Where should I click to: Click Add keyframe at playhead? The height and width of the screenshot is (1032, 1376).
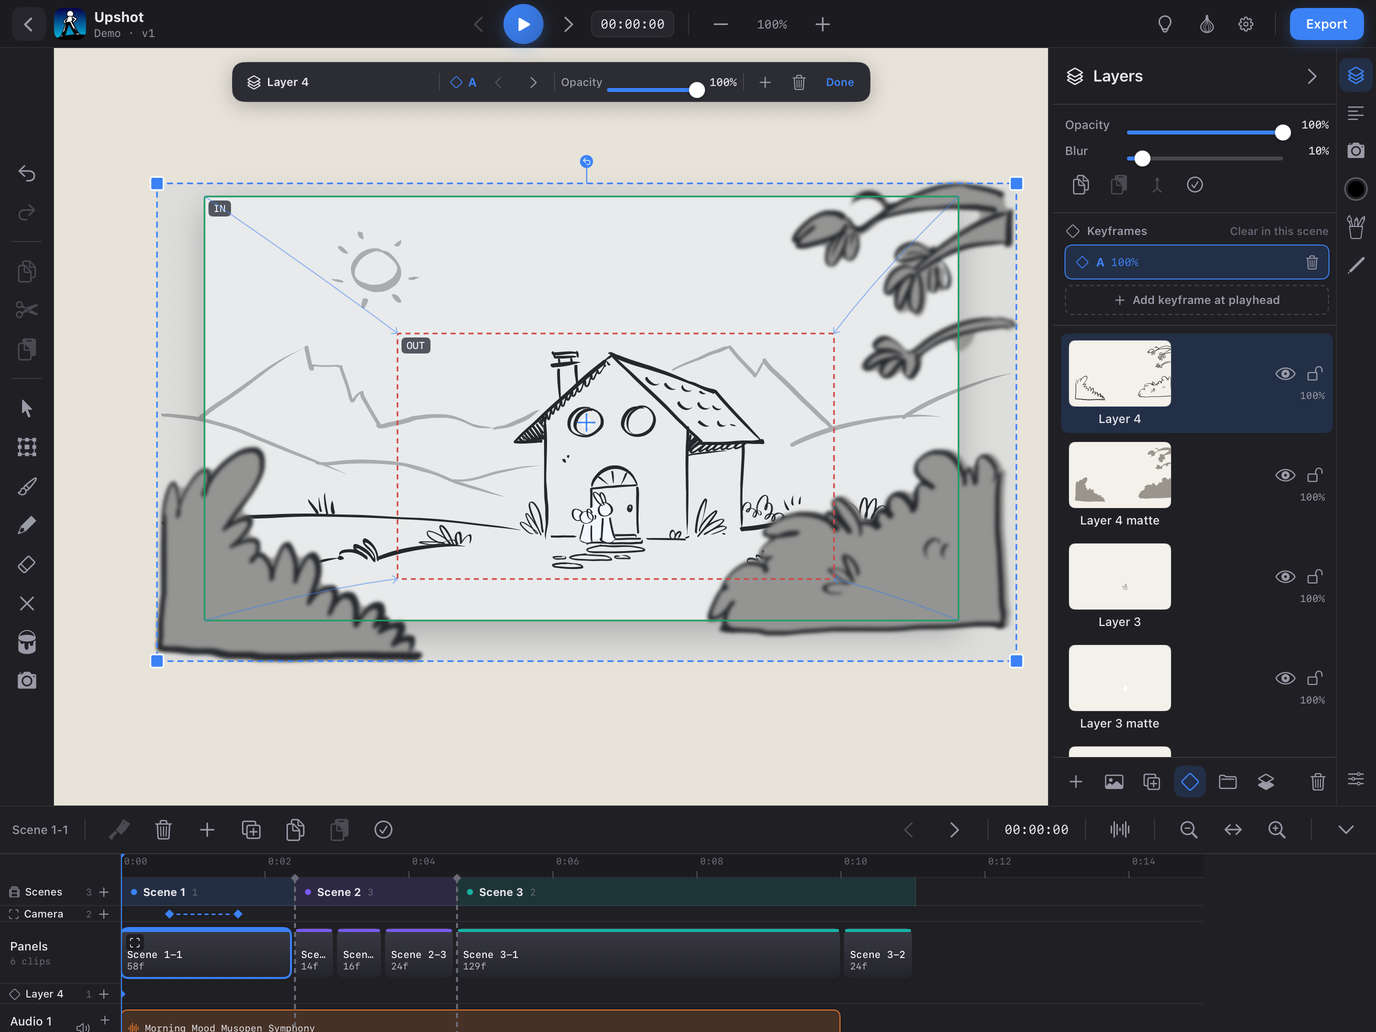pos(1197,300)
